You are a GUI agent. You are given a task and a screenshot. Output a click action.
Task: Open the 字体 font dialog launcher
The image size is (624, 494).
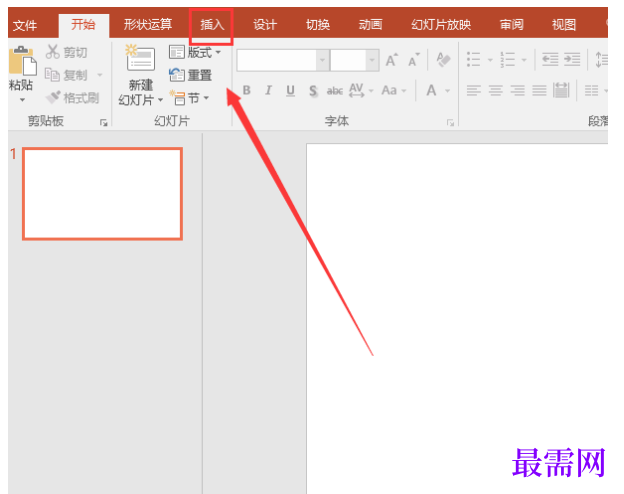coord(450,123)
